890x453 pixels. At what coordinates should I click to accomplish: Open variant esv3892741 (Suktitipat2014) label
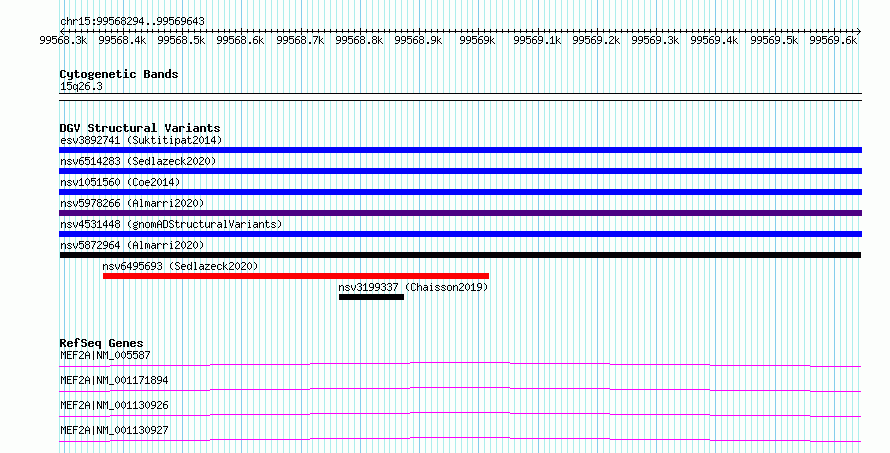tap(141, 140)
